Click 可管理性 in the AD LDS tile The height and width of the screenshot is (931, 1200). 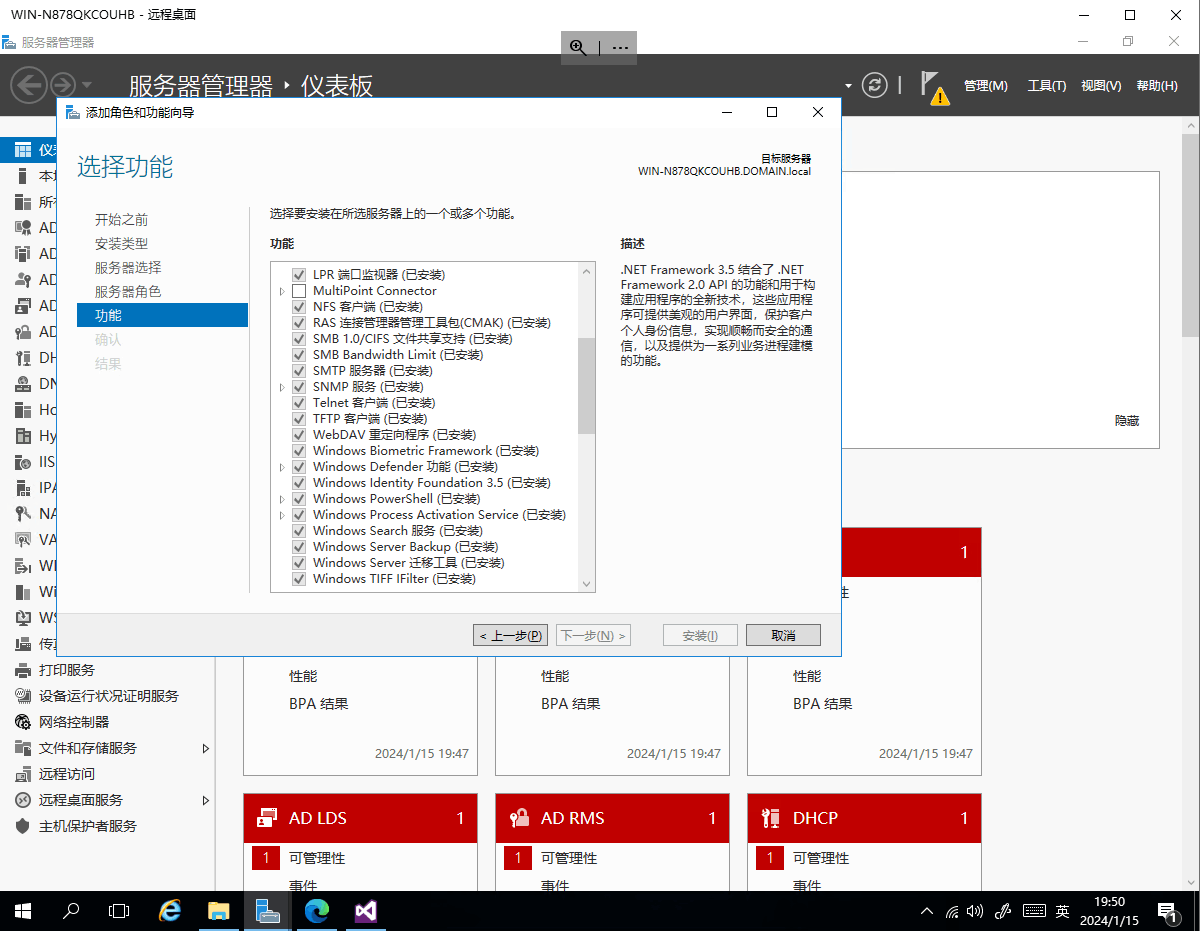tap(317, 858)
